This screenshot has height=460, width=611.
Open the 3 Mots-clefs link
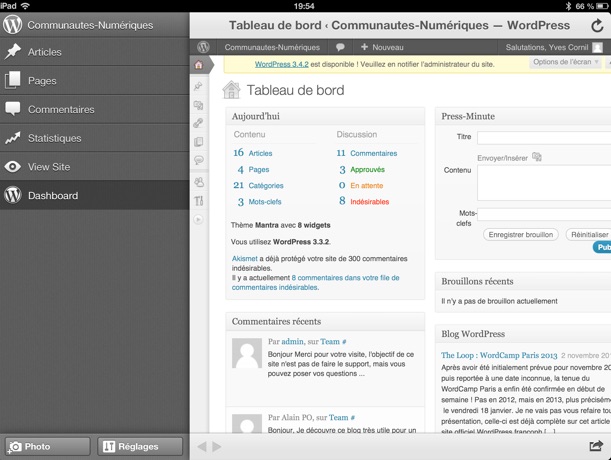coord(259,202)
